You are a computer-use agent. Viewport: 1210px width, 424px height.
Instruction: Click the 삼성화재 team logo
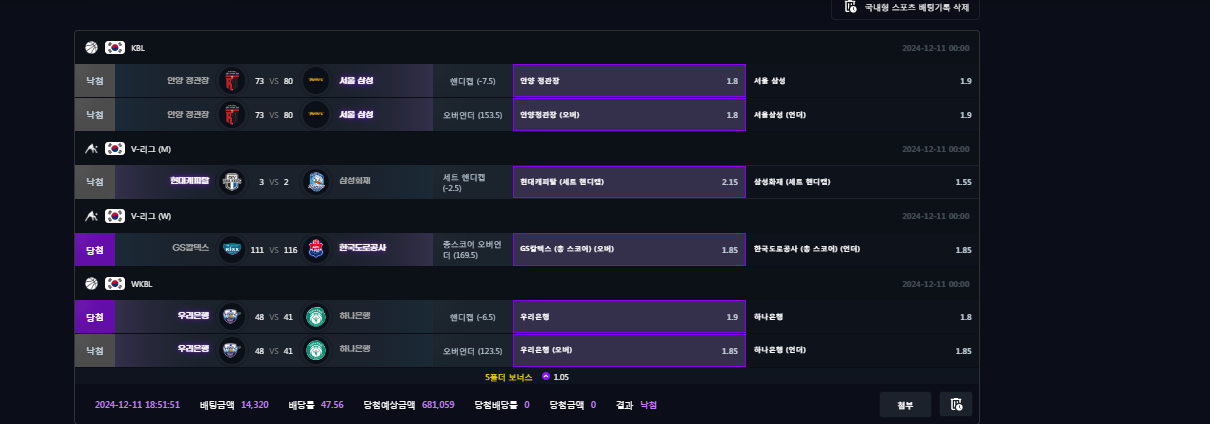316,182
